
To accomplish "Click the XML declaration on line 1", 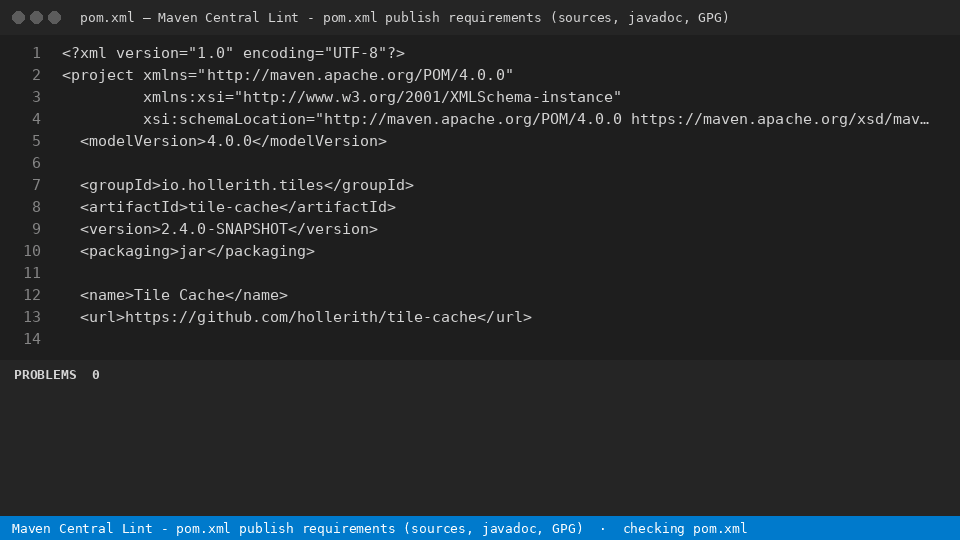I will pos(233,53).
